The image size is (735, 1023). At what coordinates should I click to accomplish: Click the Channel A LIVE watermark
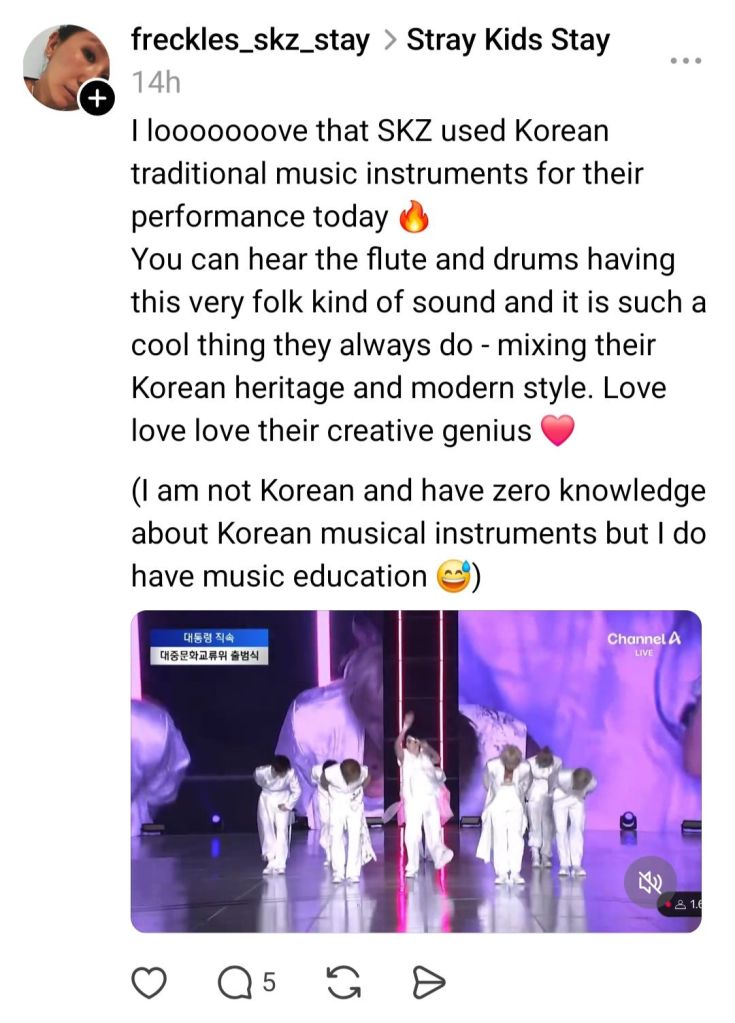644,642
